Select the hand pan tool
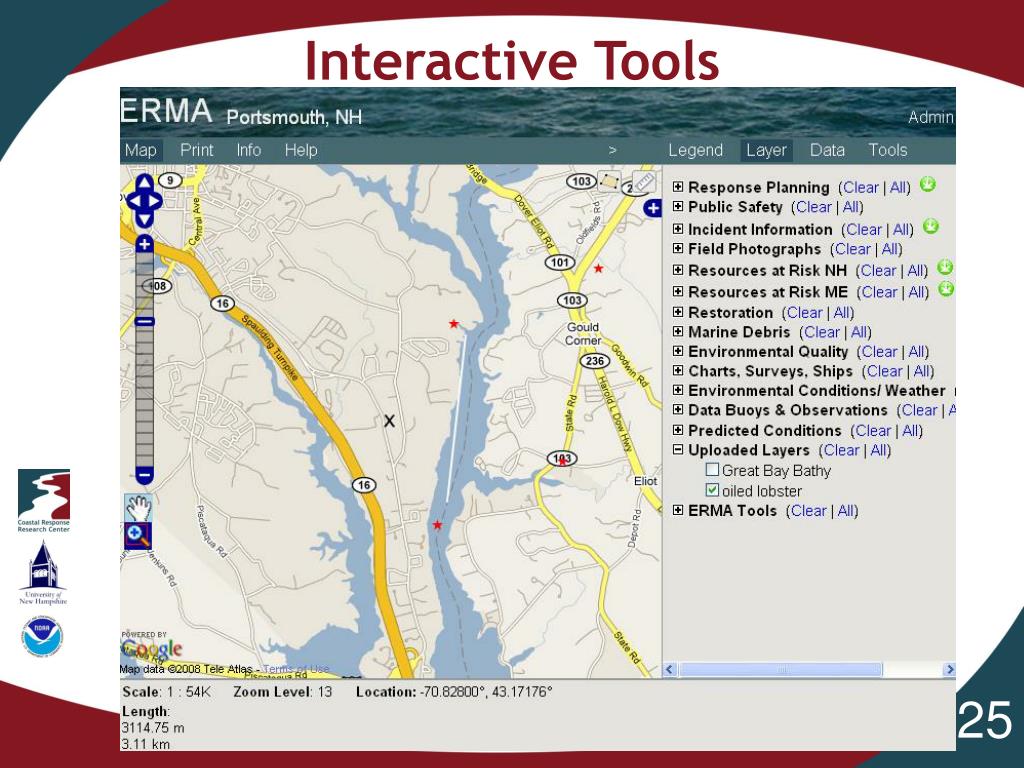The width and height of the screenshot is (1024, 768). pyautogui.click(x=138, y=507)
